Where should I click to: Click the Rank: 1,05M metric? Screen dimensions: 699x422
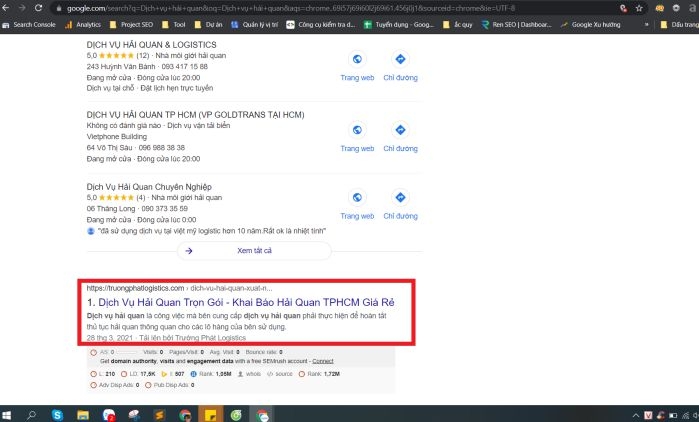[211, 374]
